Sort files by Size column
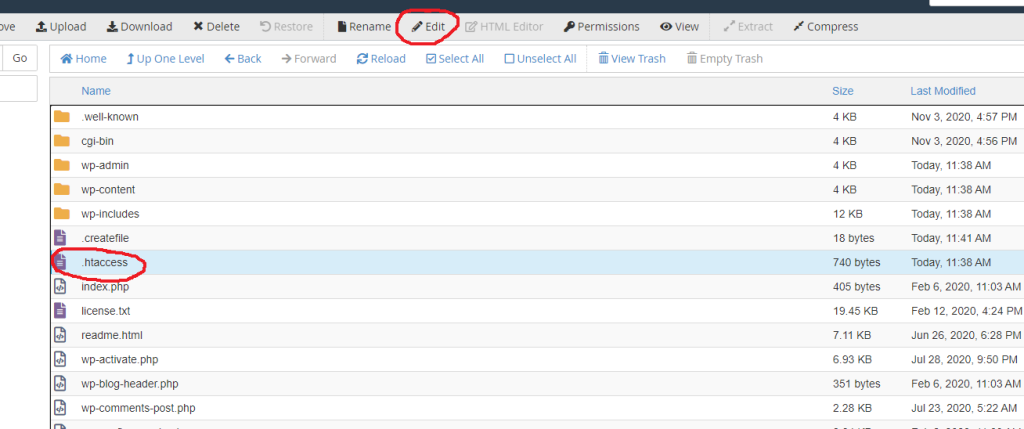 pyautogui.click(x=842, y=91)
